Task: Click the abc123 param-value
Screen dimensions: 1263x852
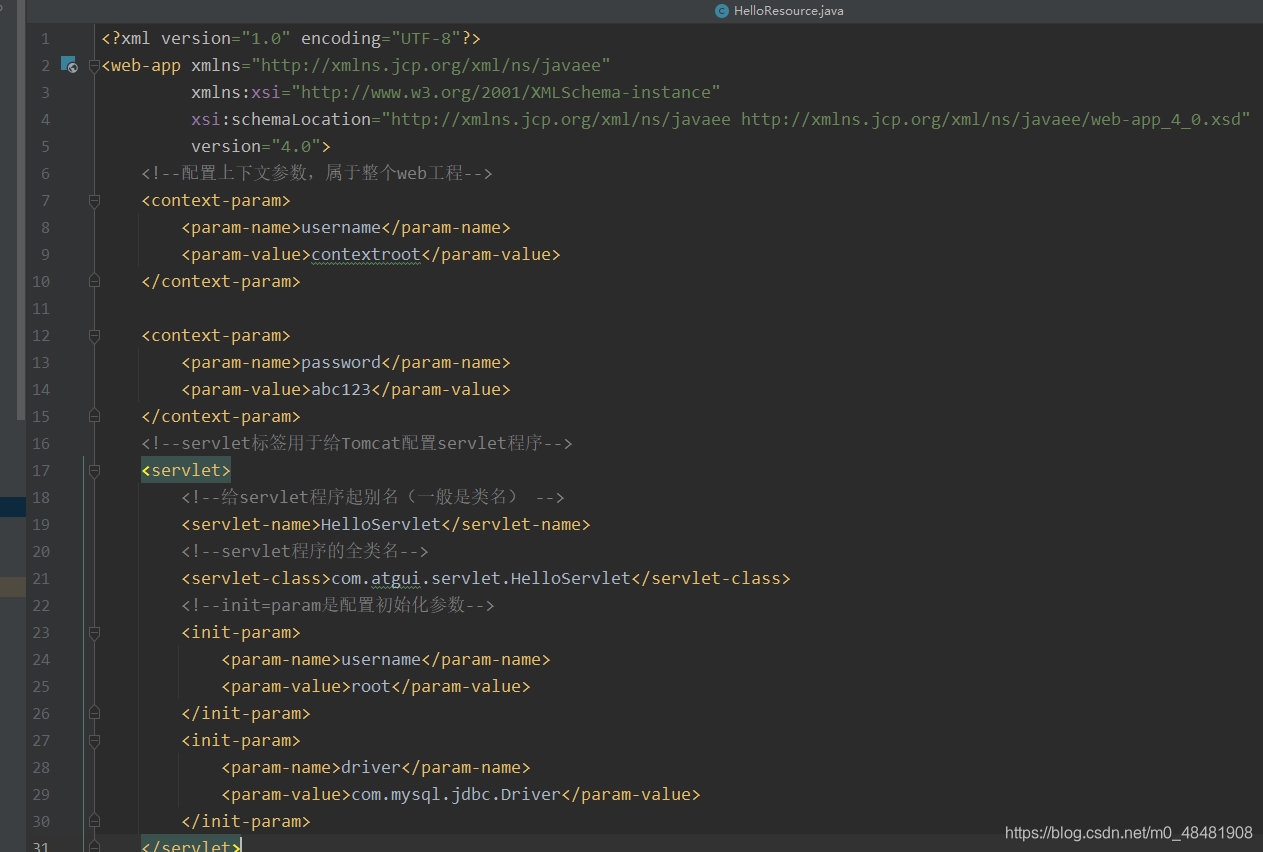Action: click(x=341, y=389)
